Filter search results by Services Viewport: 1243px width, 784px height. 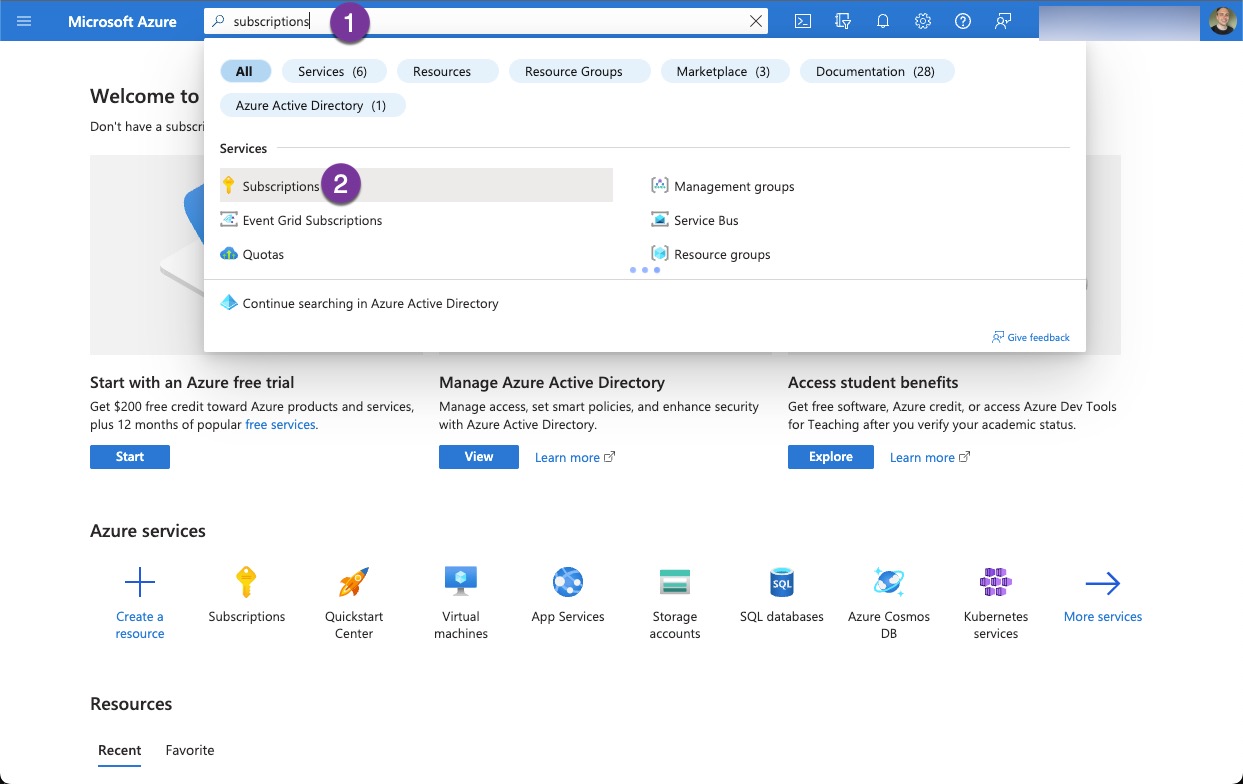click(x=333, y=71)
